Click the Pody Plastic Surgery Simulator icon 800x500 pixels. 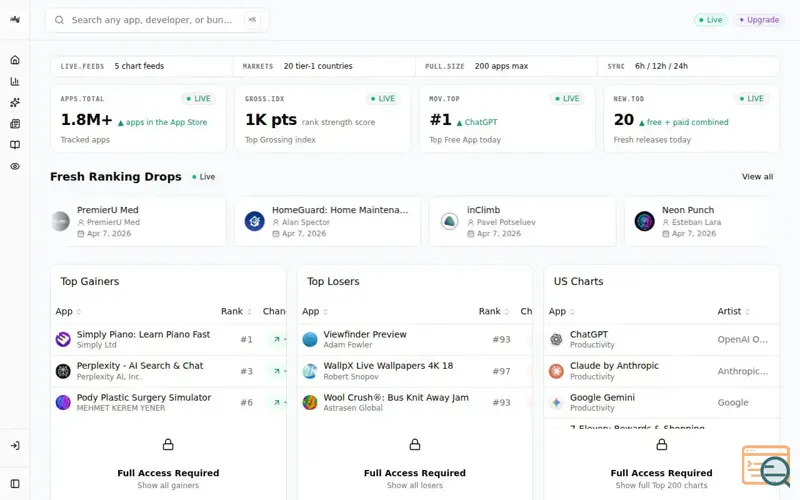tap(63, 403)
